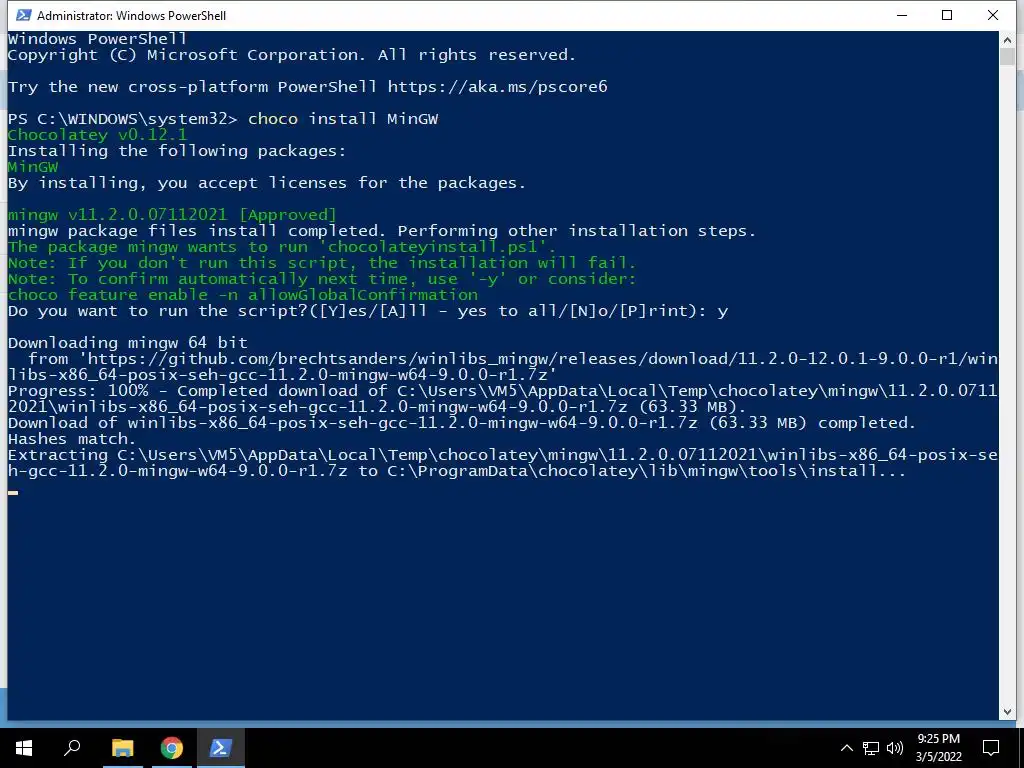
Task: Select PowerShell taskbar button
Action: [x=220, y=748]
